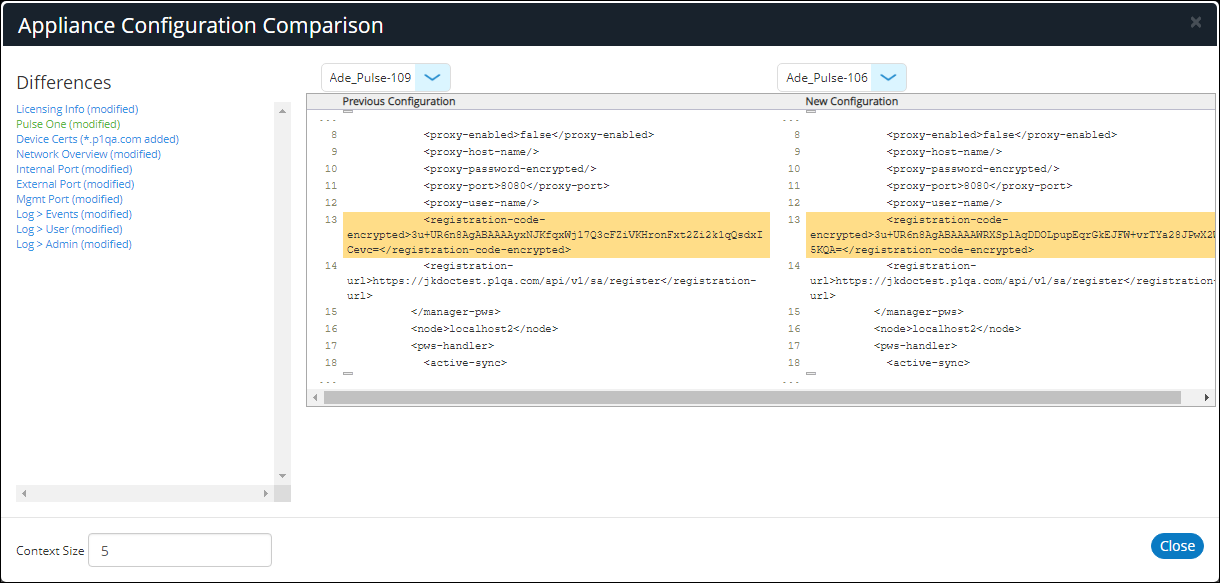Screen dimensions: 1220x583
Task: Click highlighted registration-code line 13 in Previous Configuration
Action: tap(556, 235)
